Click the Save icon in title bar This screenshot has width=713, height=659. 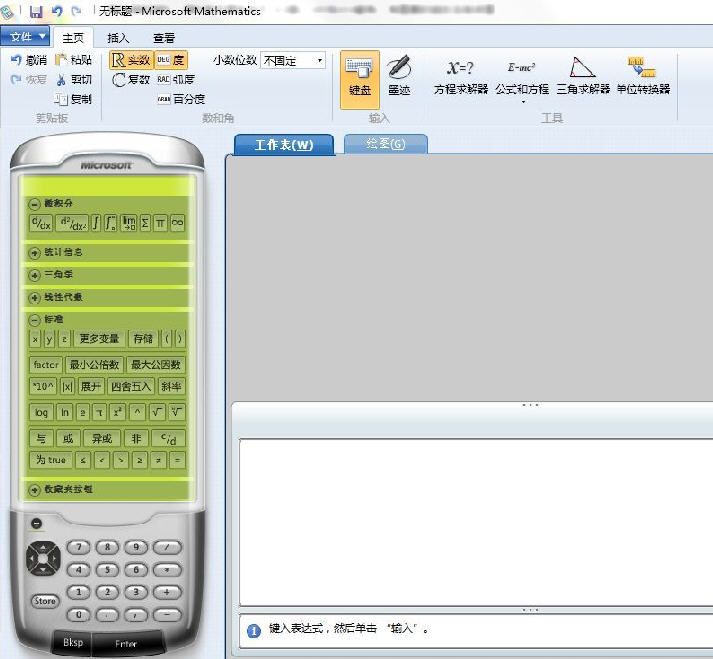click(36, 11)
